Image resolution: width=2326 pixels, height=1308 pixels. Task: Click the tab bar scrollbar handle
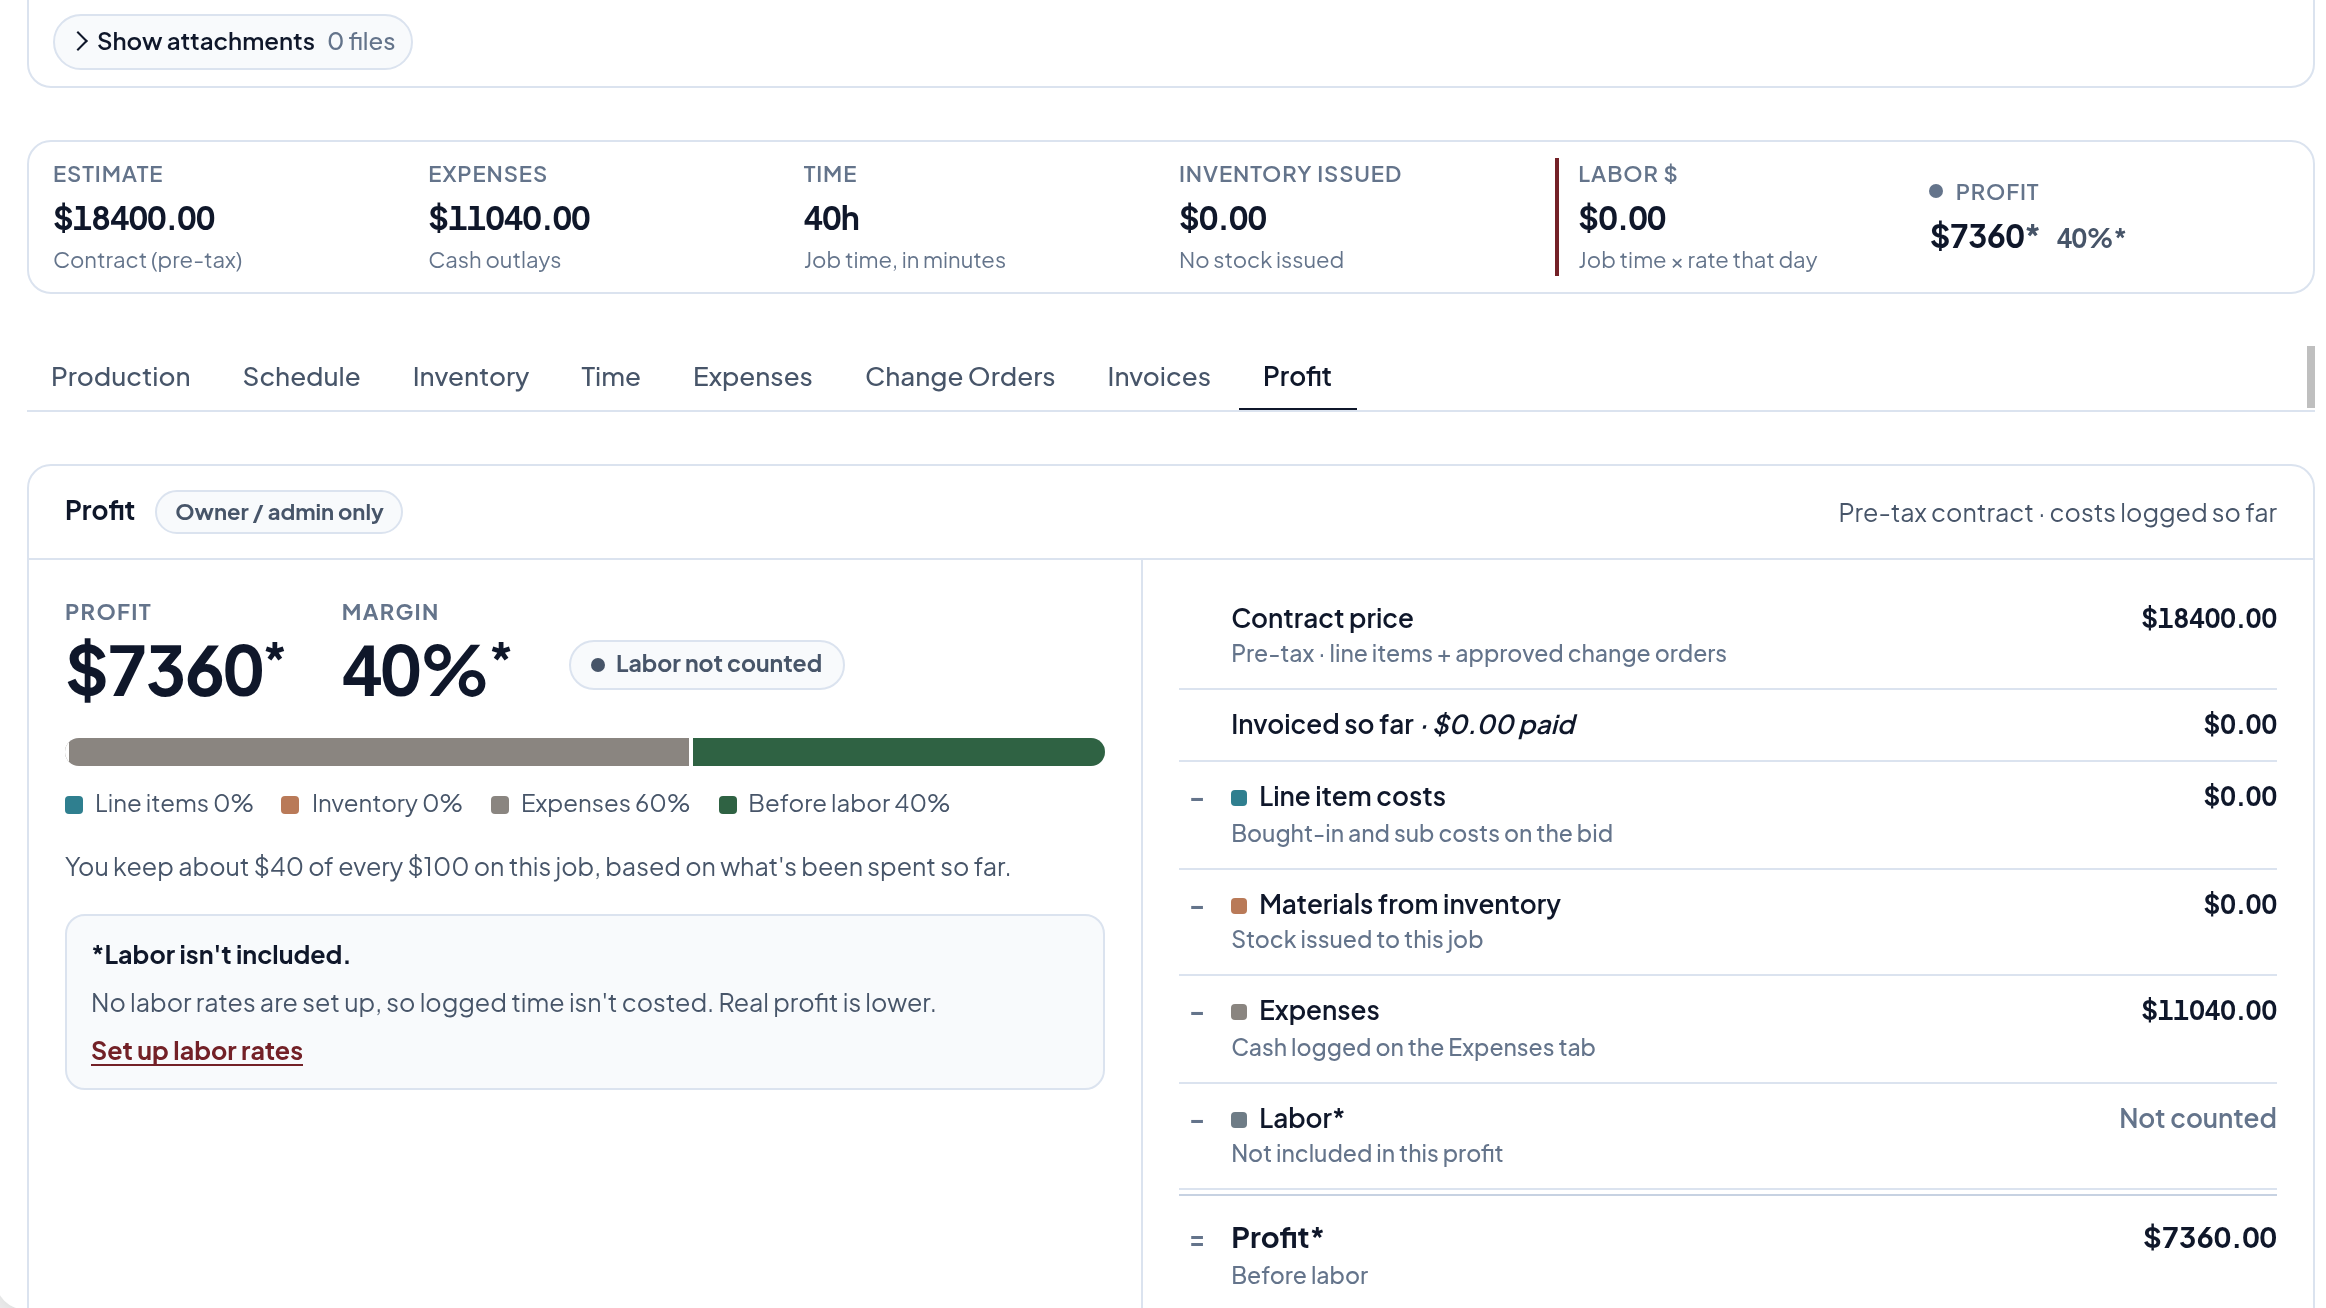click(2310, 376)
